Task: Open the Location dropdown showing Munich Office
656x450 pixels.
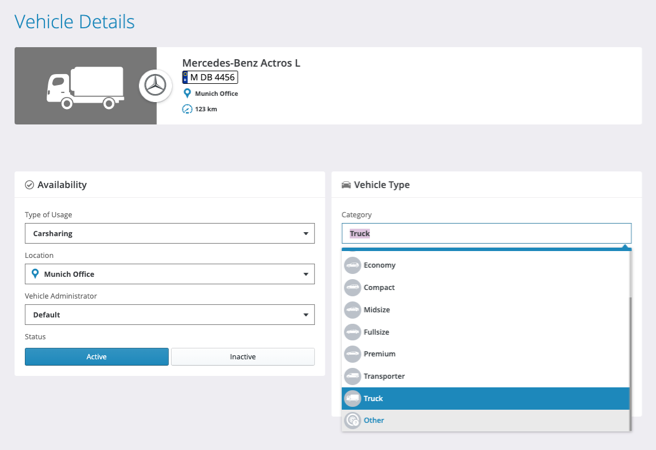Action: tap(169, 274)
